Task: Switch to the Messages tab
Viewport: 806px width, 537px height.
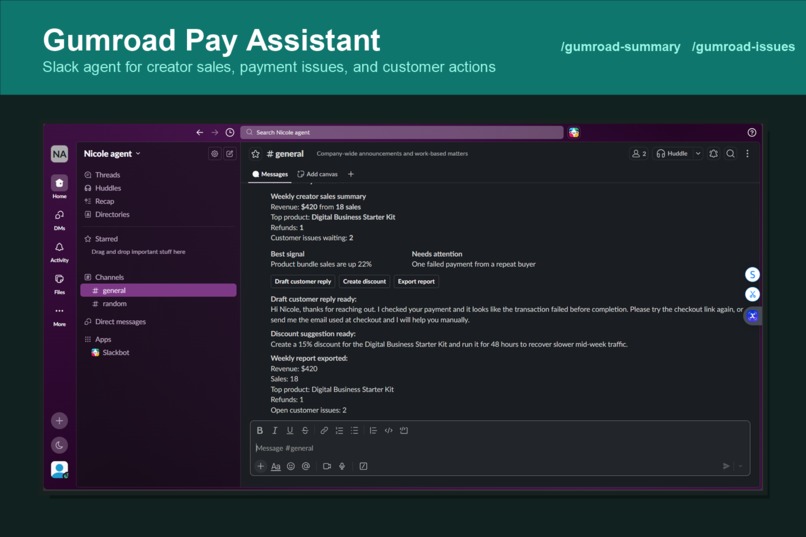Action: click(x=270, y=174)
